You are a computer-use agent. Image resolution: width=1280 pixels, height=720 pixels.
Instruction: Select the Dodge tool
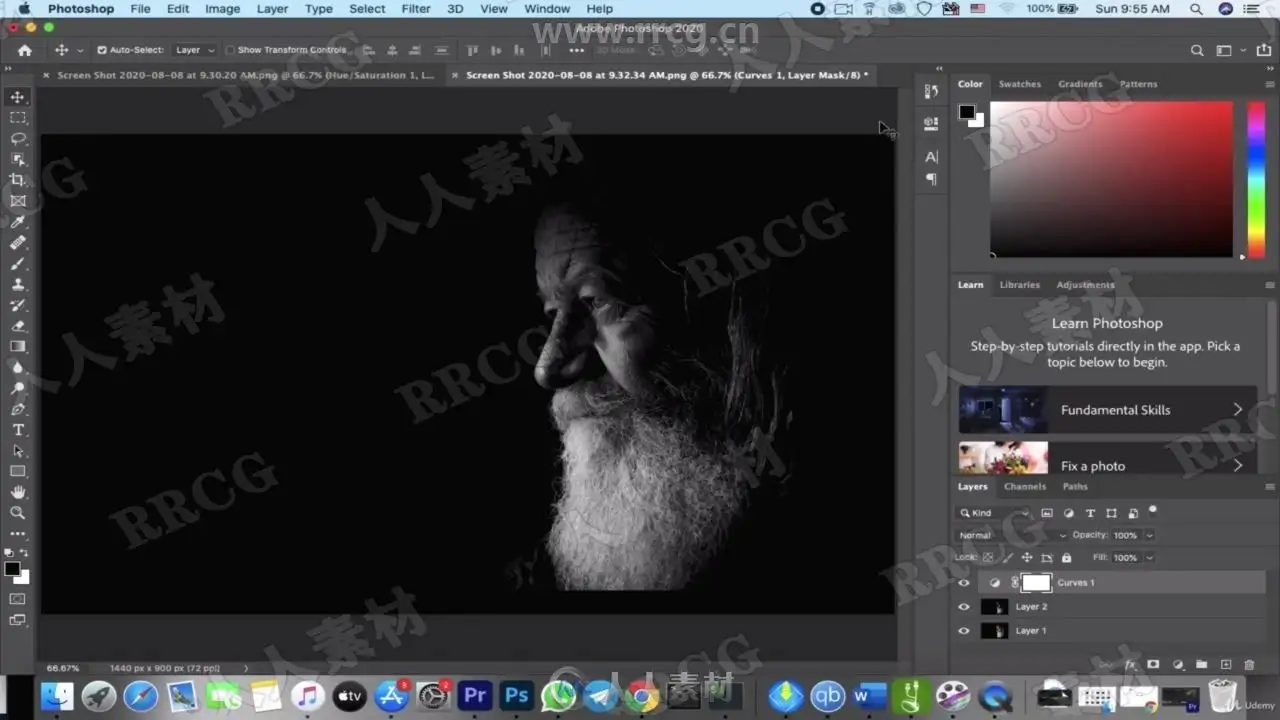click(18, 389)
